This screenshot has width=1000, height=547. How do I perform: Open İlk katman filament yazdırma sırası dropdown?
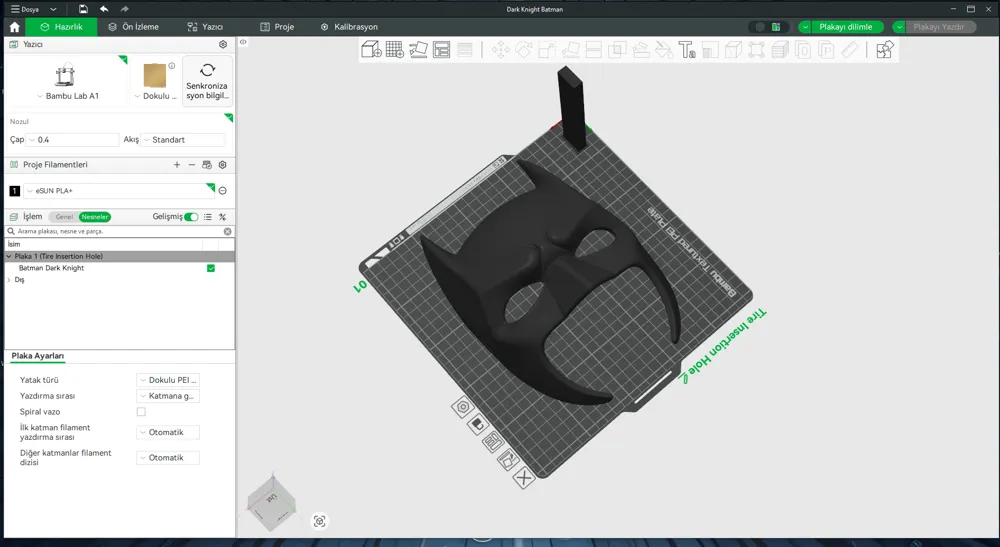[x=168, y=432]
